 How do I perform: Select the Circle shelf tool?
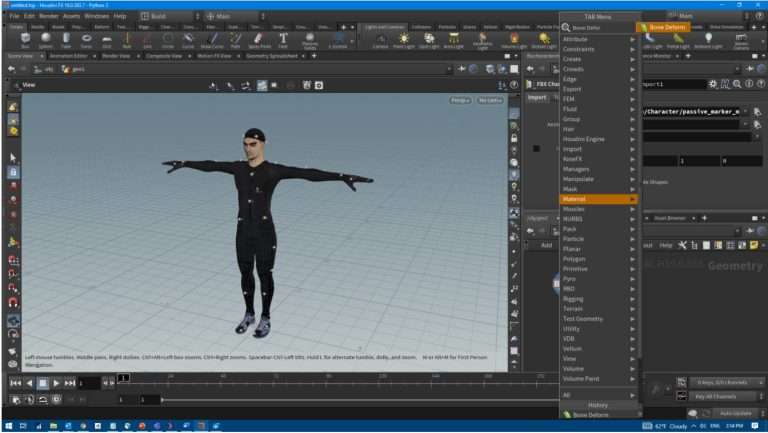168,40
